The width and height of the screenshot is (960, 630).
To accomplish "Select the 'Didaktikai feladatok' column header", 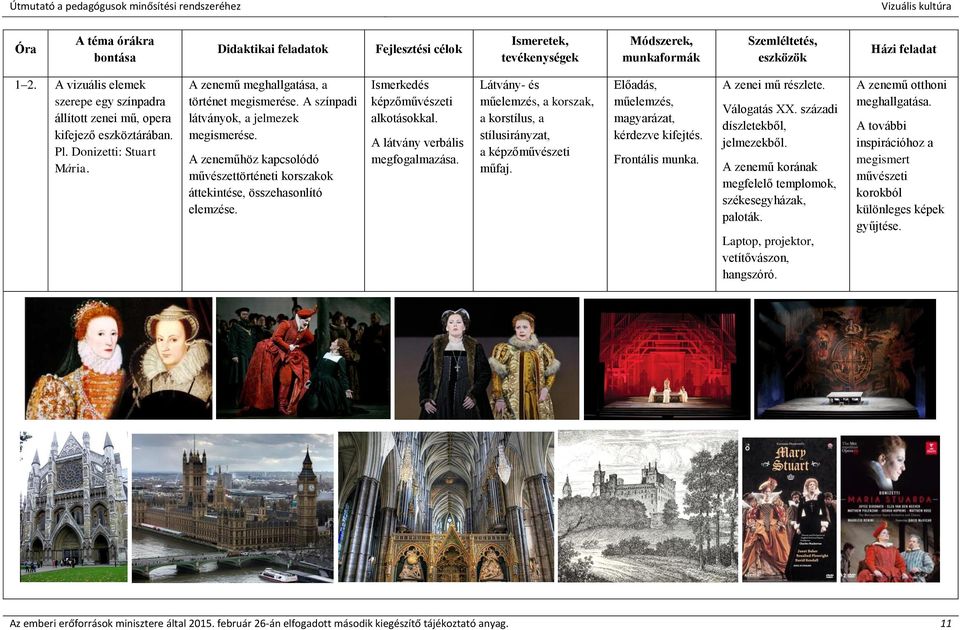I will [x=272, y=49].
